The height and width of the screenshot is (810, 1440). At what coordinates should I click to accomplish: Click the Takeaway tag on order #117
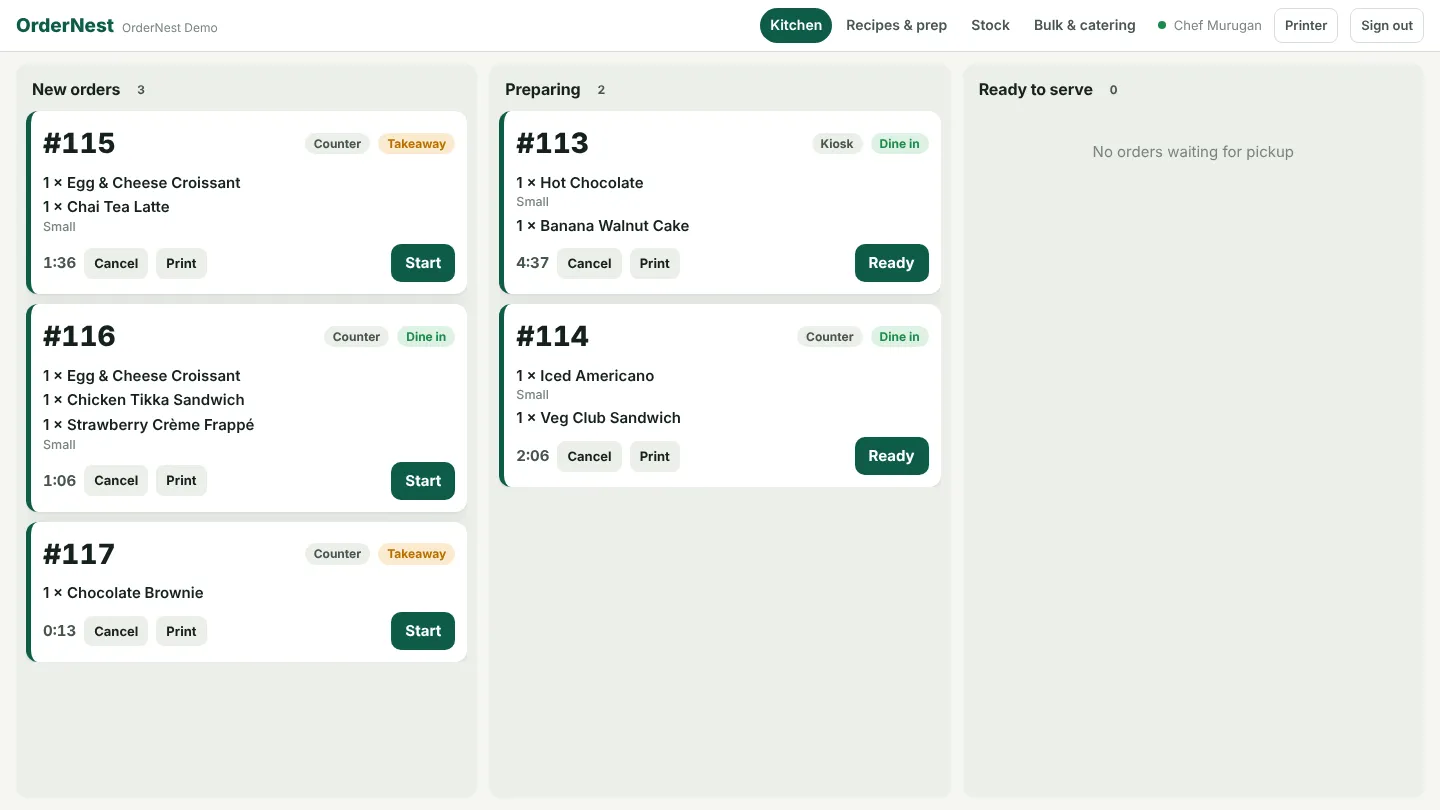[416, 554]
